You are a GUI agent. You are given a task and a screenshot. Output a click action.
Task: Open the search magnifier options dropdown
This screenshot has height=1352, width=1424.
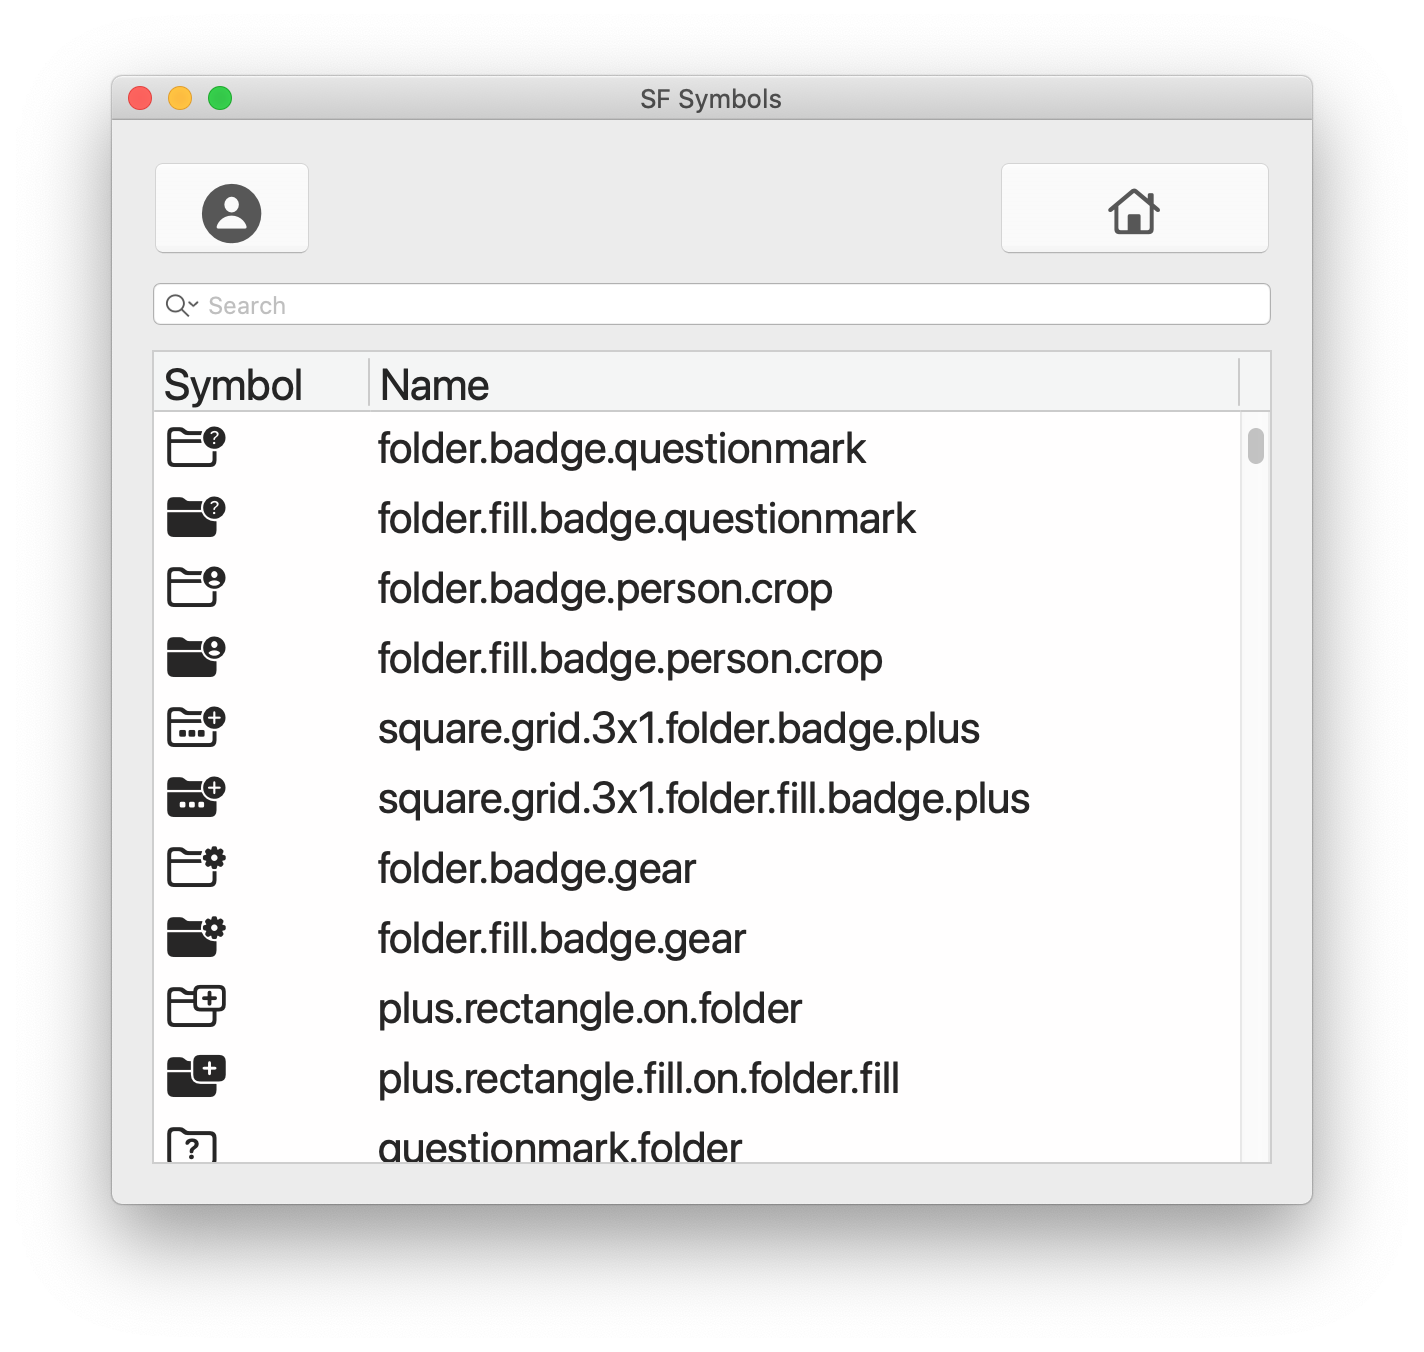(182, 305)
